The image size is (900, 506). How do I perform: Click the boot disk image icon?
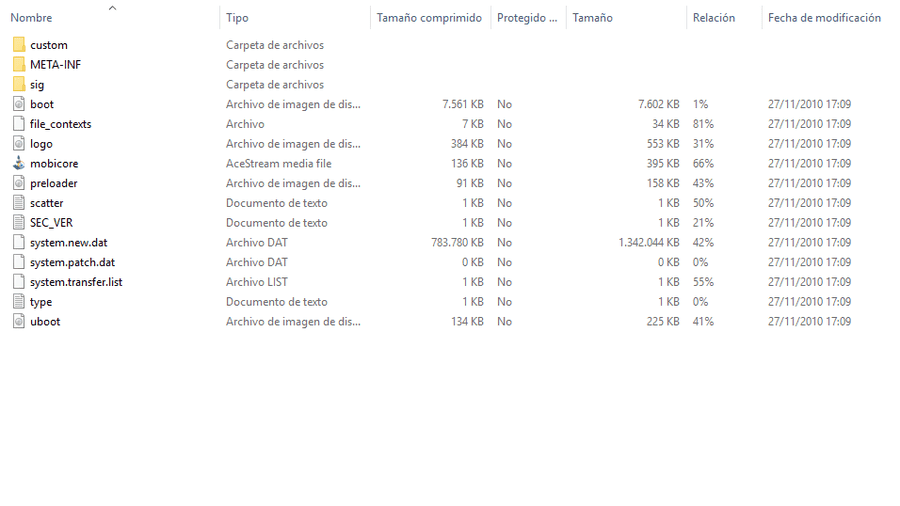tap(19, 104)
